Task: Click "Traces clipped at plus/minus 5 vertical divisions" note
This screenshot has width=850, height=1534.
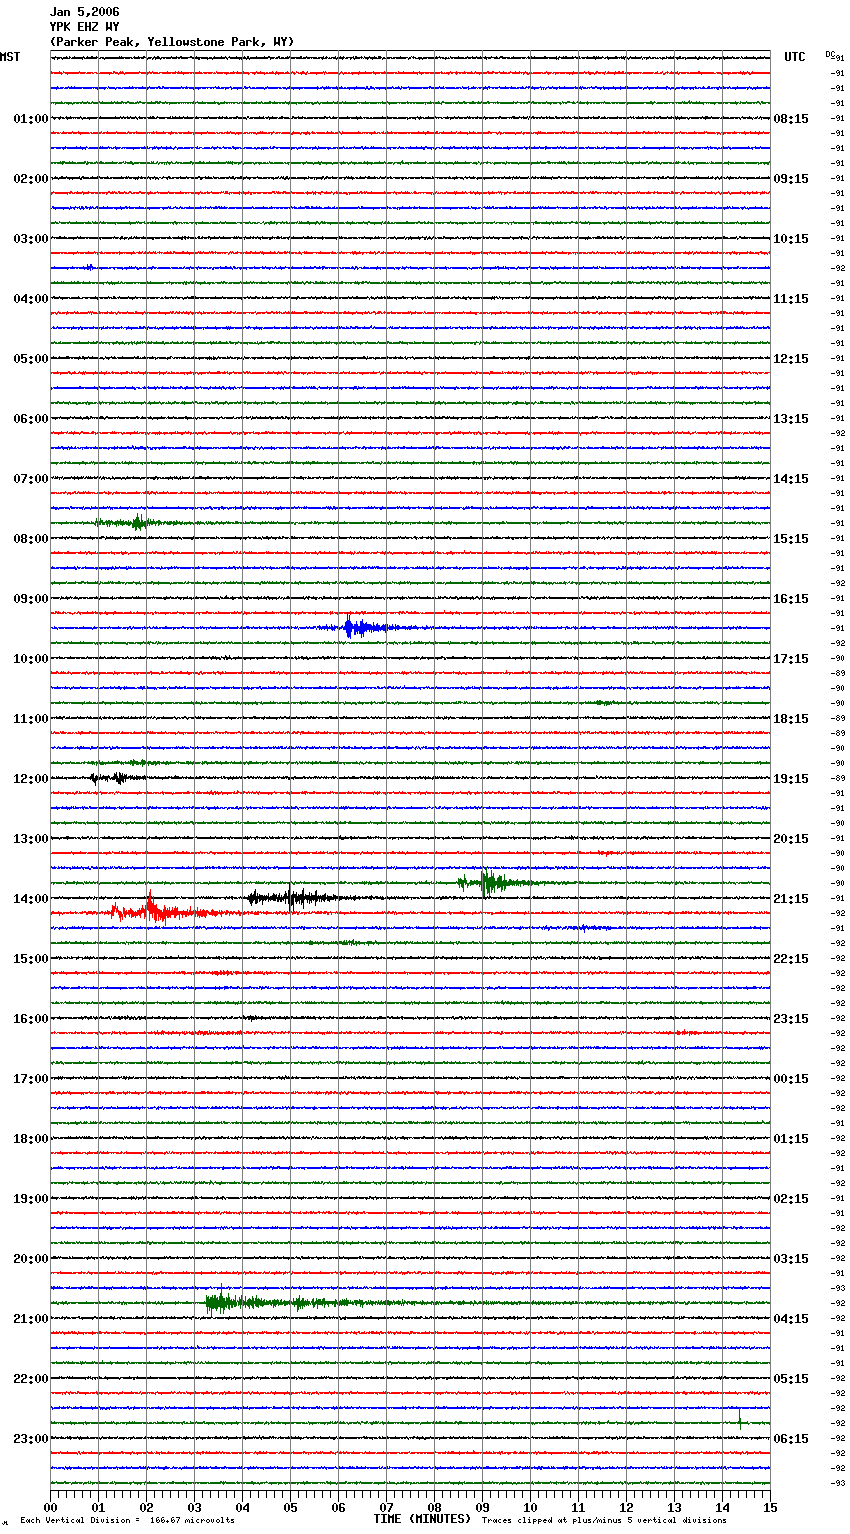Action: tap(604, 1521)
